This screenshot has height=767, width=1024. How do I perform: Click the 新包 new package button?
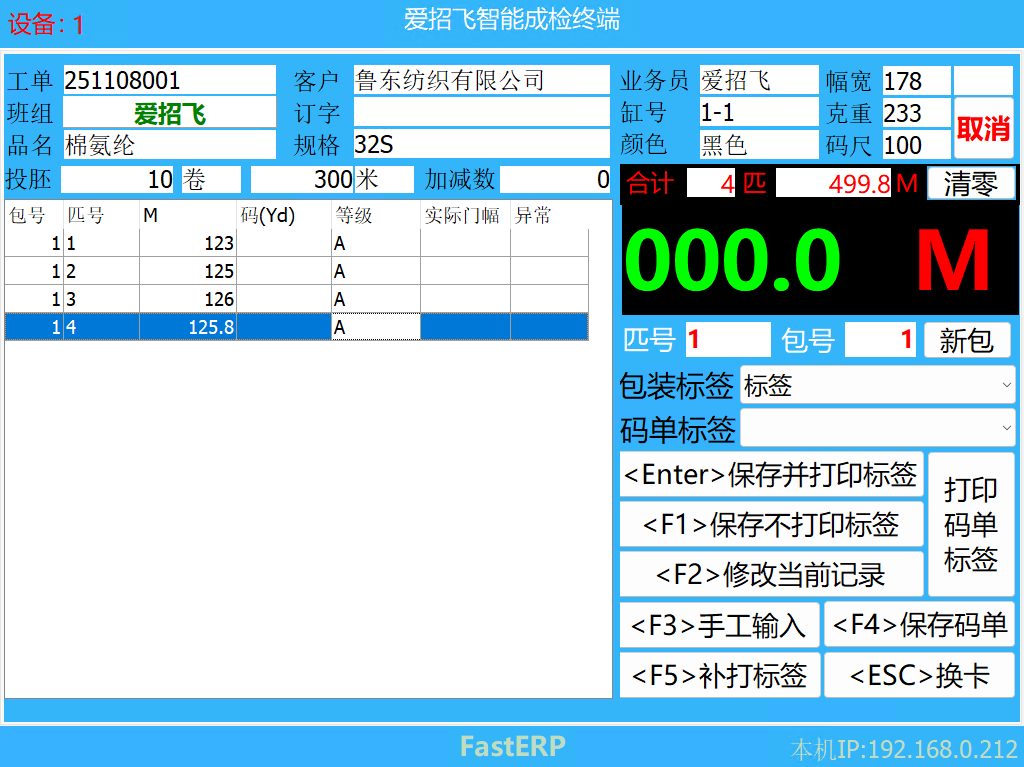click(966, 340)
